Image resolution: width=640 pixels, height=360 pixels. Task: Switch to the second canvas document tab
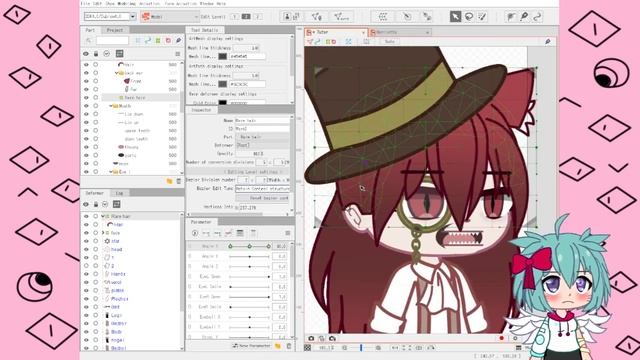point(399,32)
